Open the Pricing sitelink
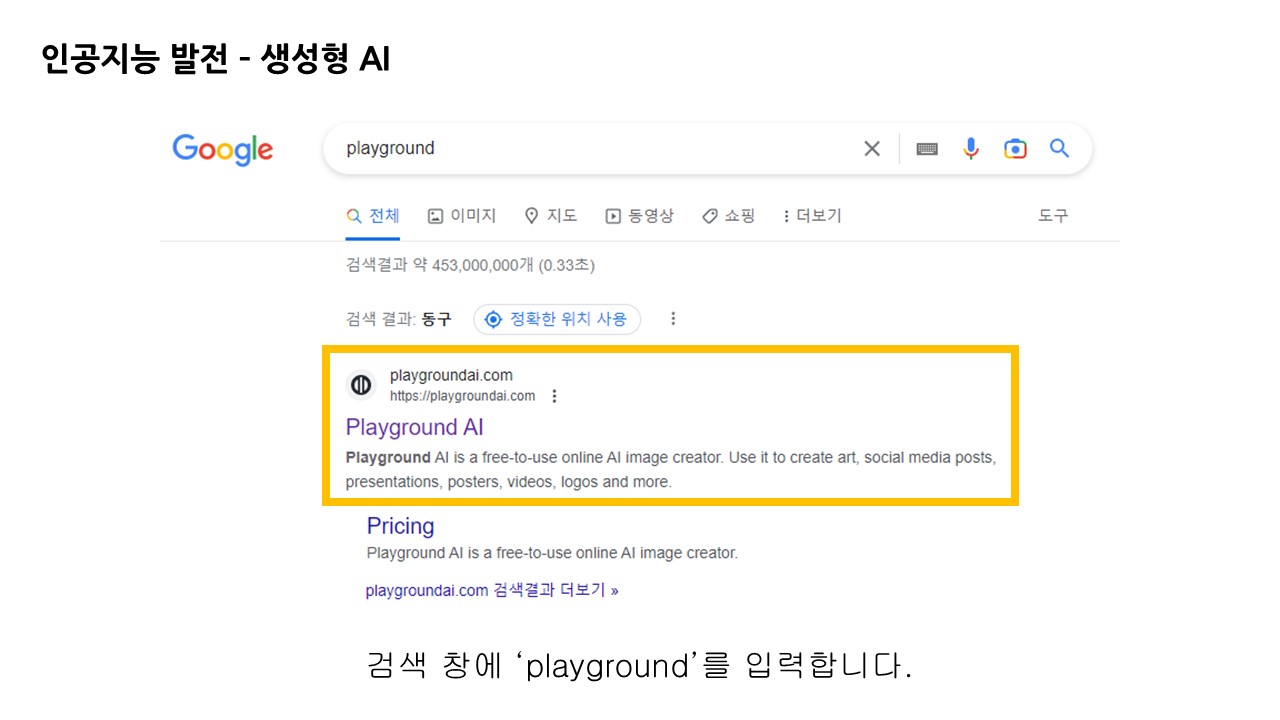This screenshot has width=1280, height=720. coord(400,526)
